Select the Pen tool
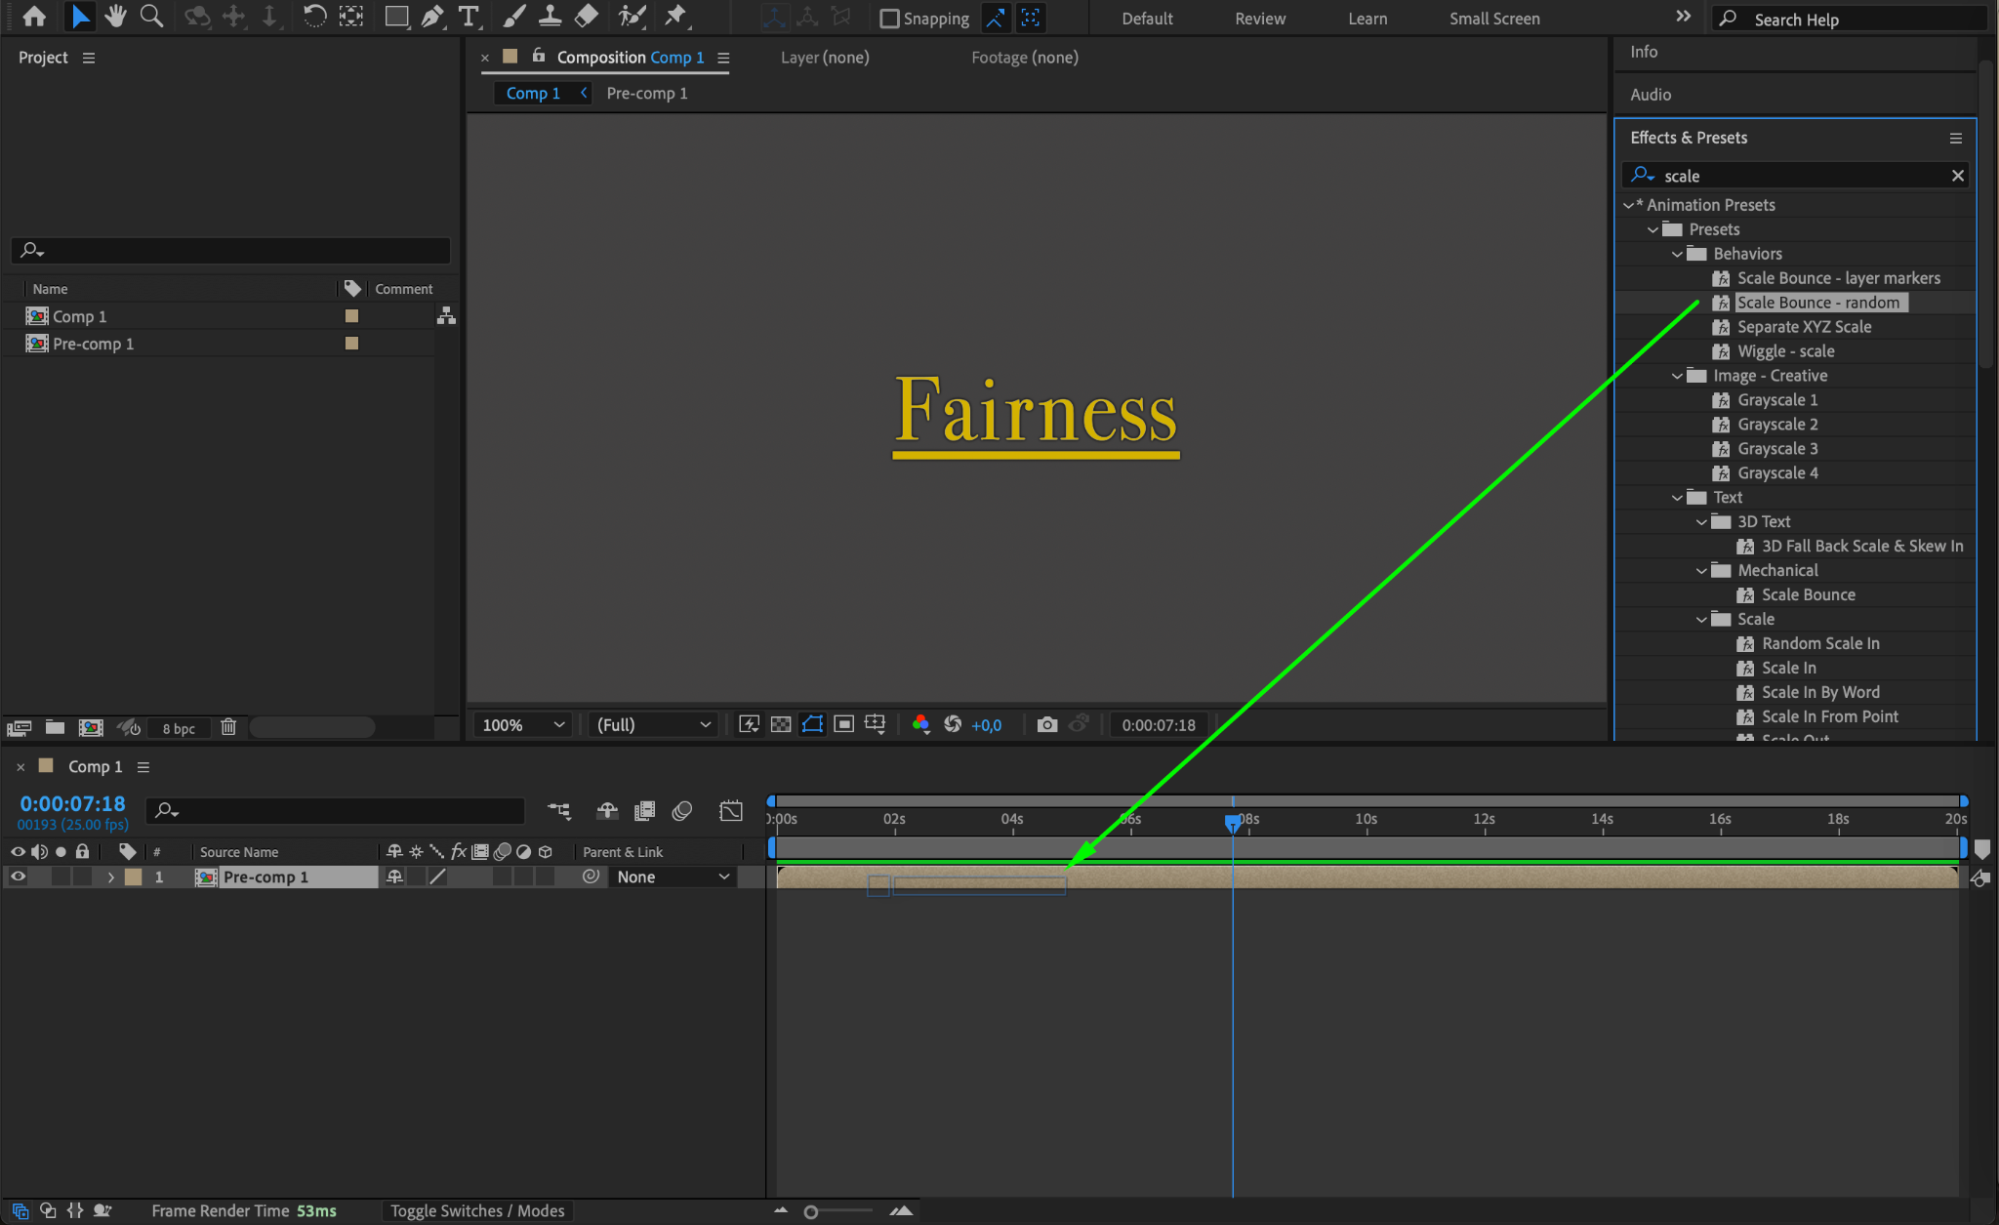Image resolution: width=1999 pixels, height=1225 pixels. point(432,16)
